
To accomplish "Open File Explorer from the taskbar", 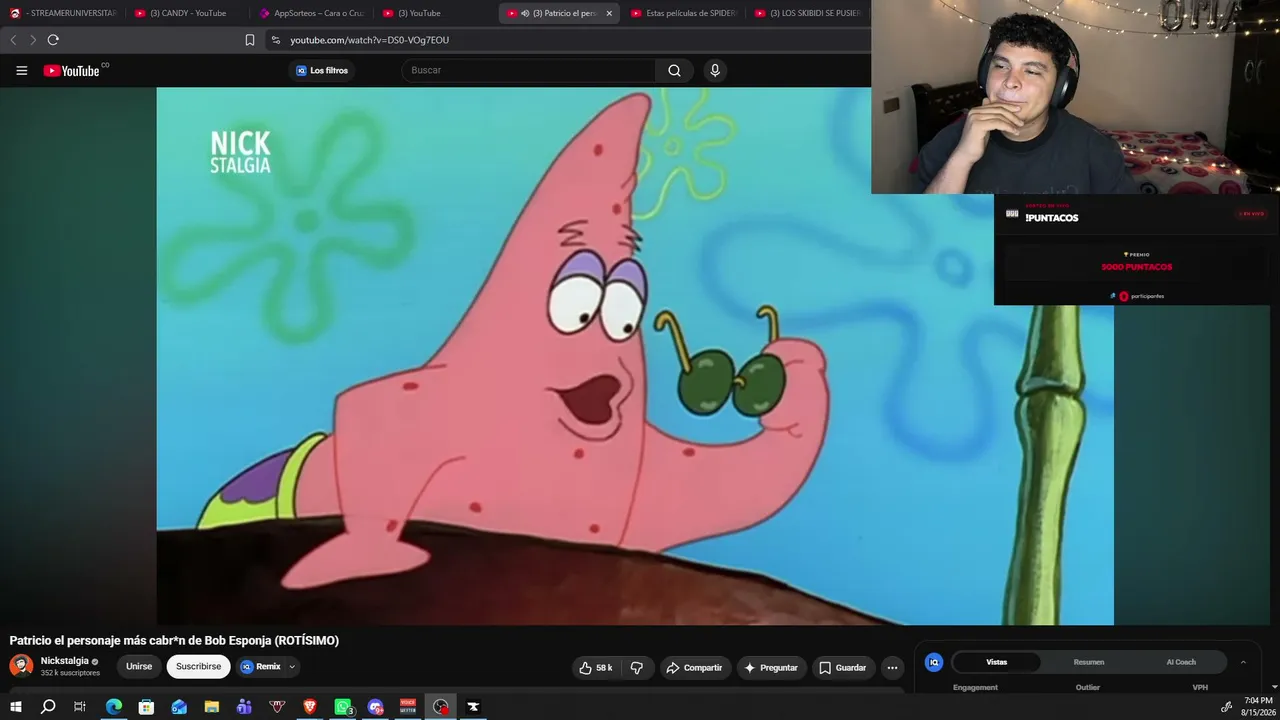I will pyautogui.click(x=212, y=707).
